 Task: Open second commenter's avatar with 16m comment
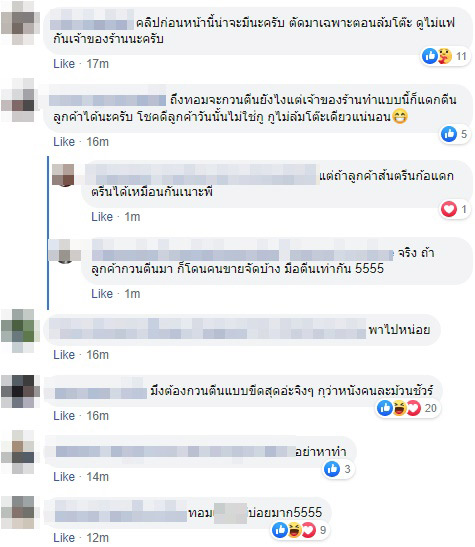click(20, 100)
